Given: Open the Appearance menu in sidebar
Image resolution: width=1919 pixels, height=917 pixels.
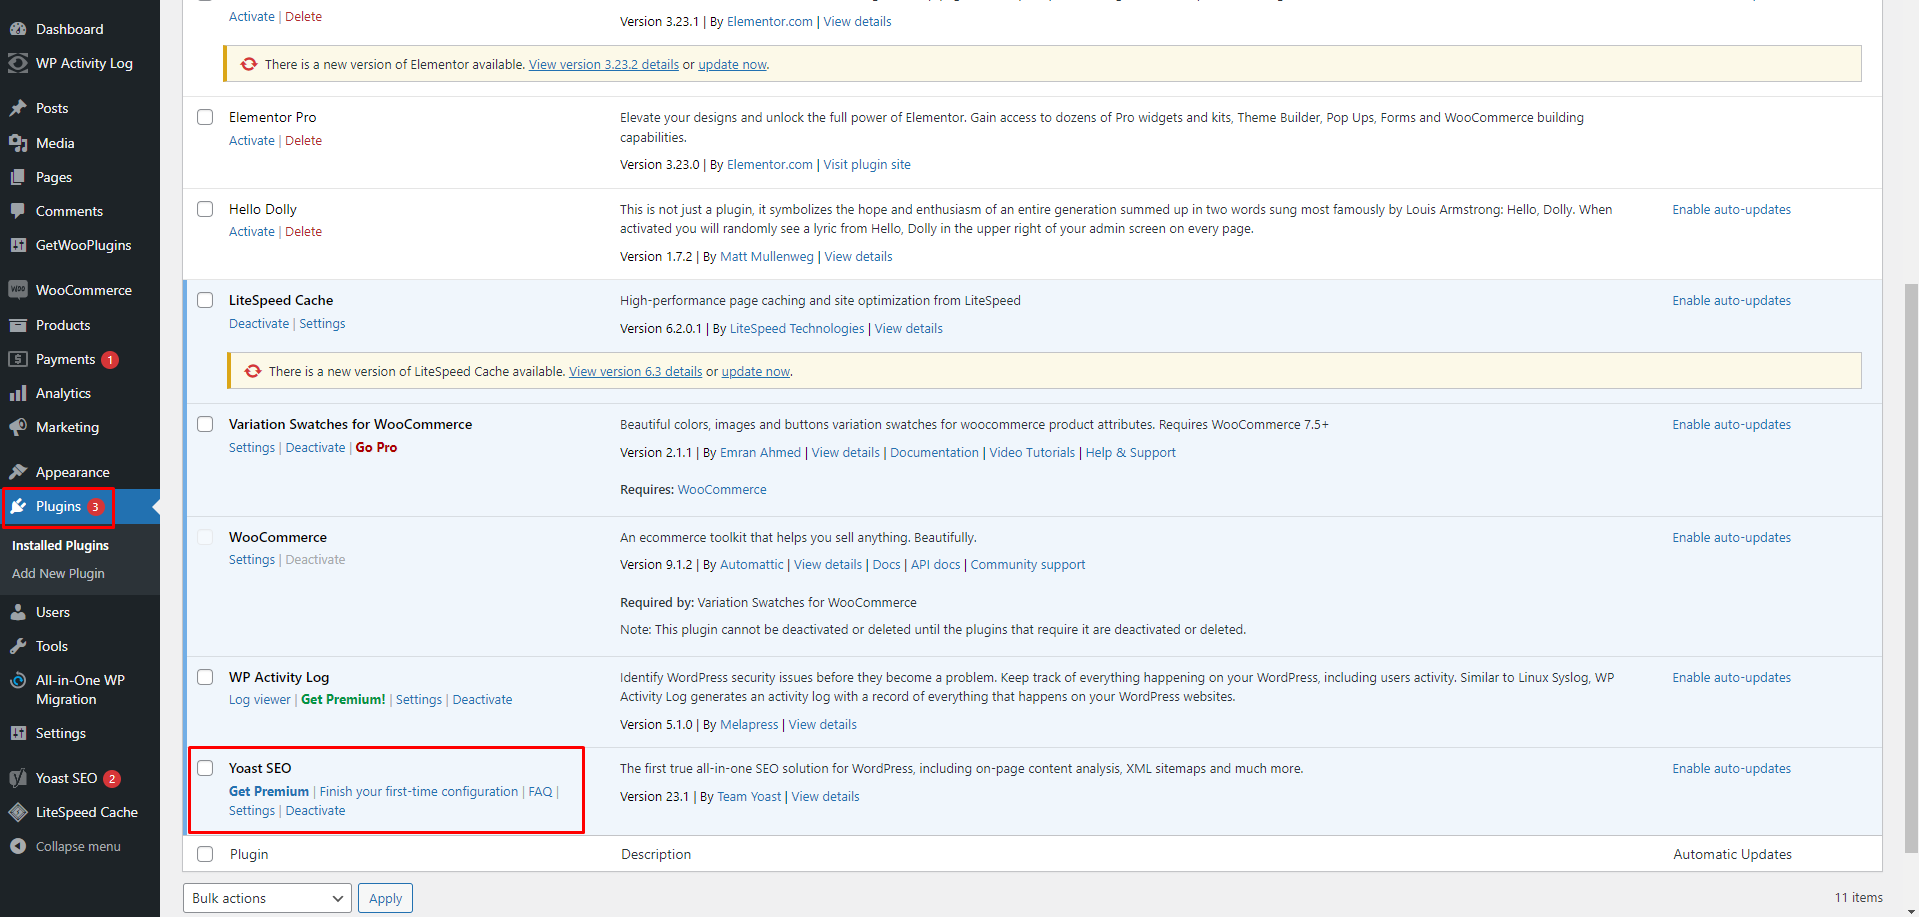Looking at the screenshot, I should [72, 472].
